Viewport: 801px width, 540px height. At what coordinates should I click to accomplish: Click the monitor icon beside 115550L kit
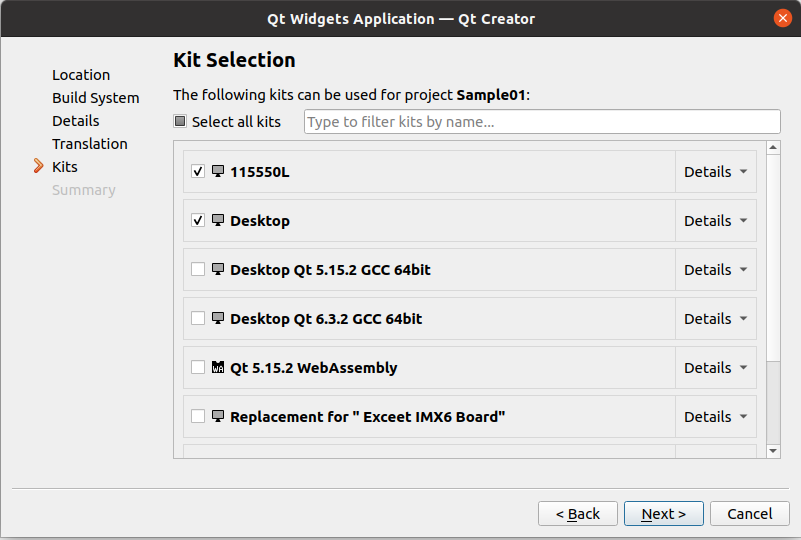pyautogui.click(x=217, y=171)
